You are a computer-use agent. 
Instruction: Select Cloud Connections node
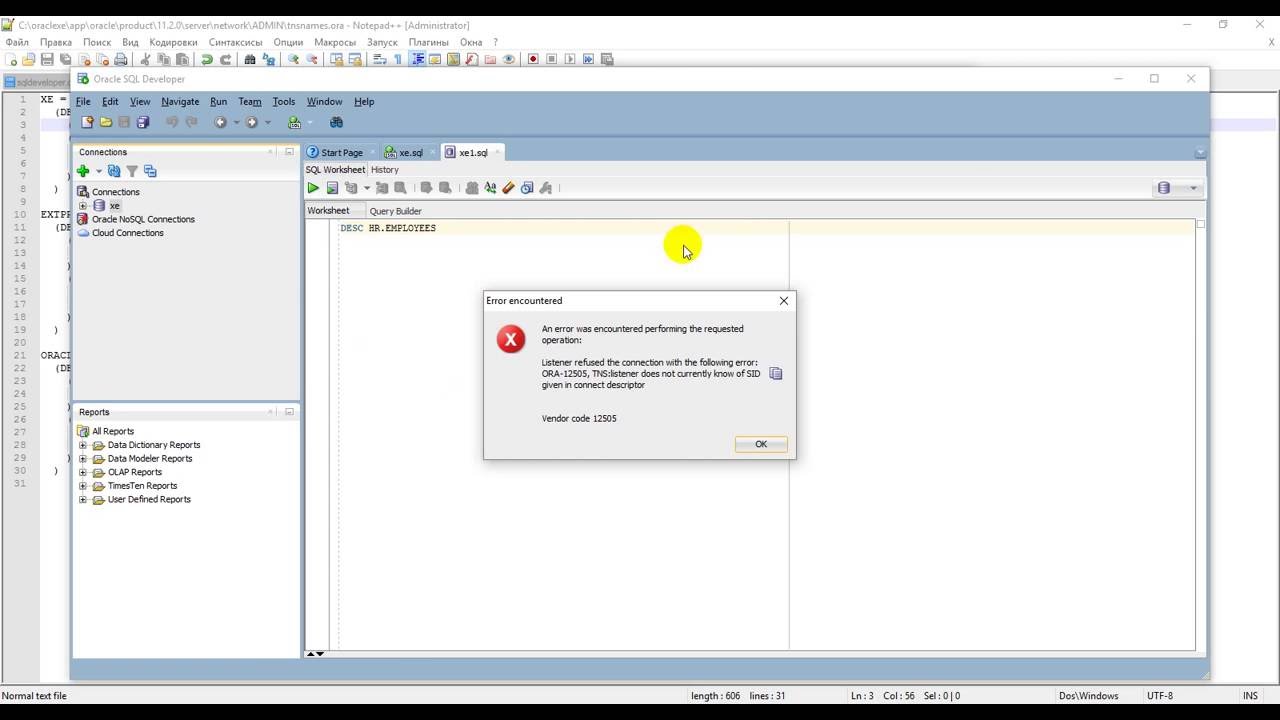(127, 233)
